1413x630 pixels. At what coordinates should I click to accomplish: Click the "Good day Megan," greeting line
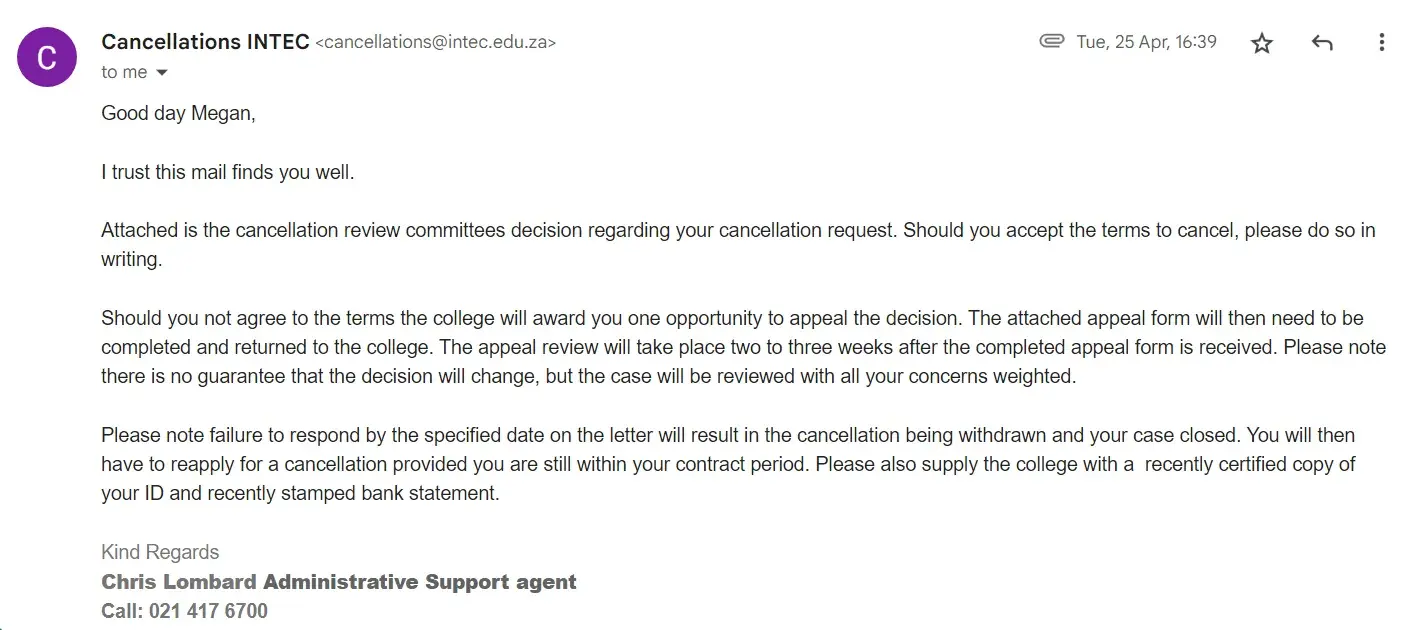[178, 114]
